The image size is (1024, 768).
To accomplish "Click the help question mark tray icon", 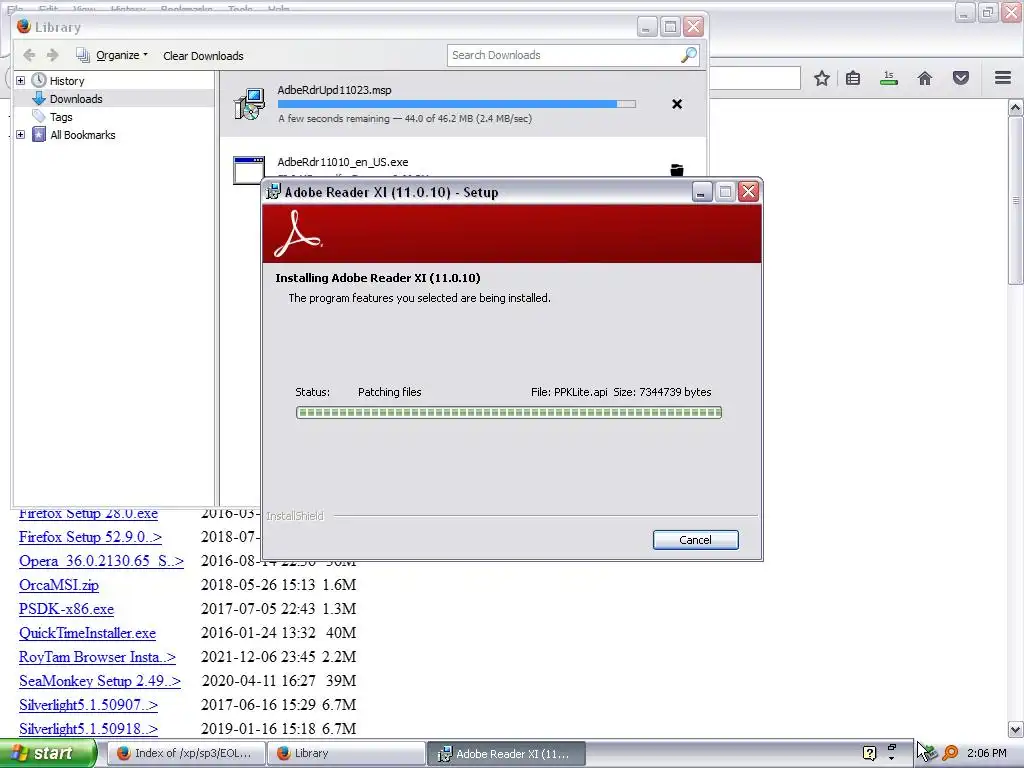I will [869, 753].
